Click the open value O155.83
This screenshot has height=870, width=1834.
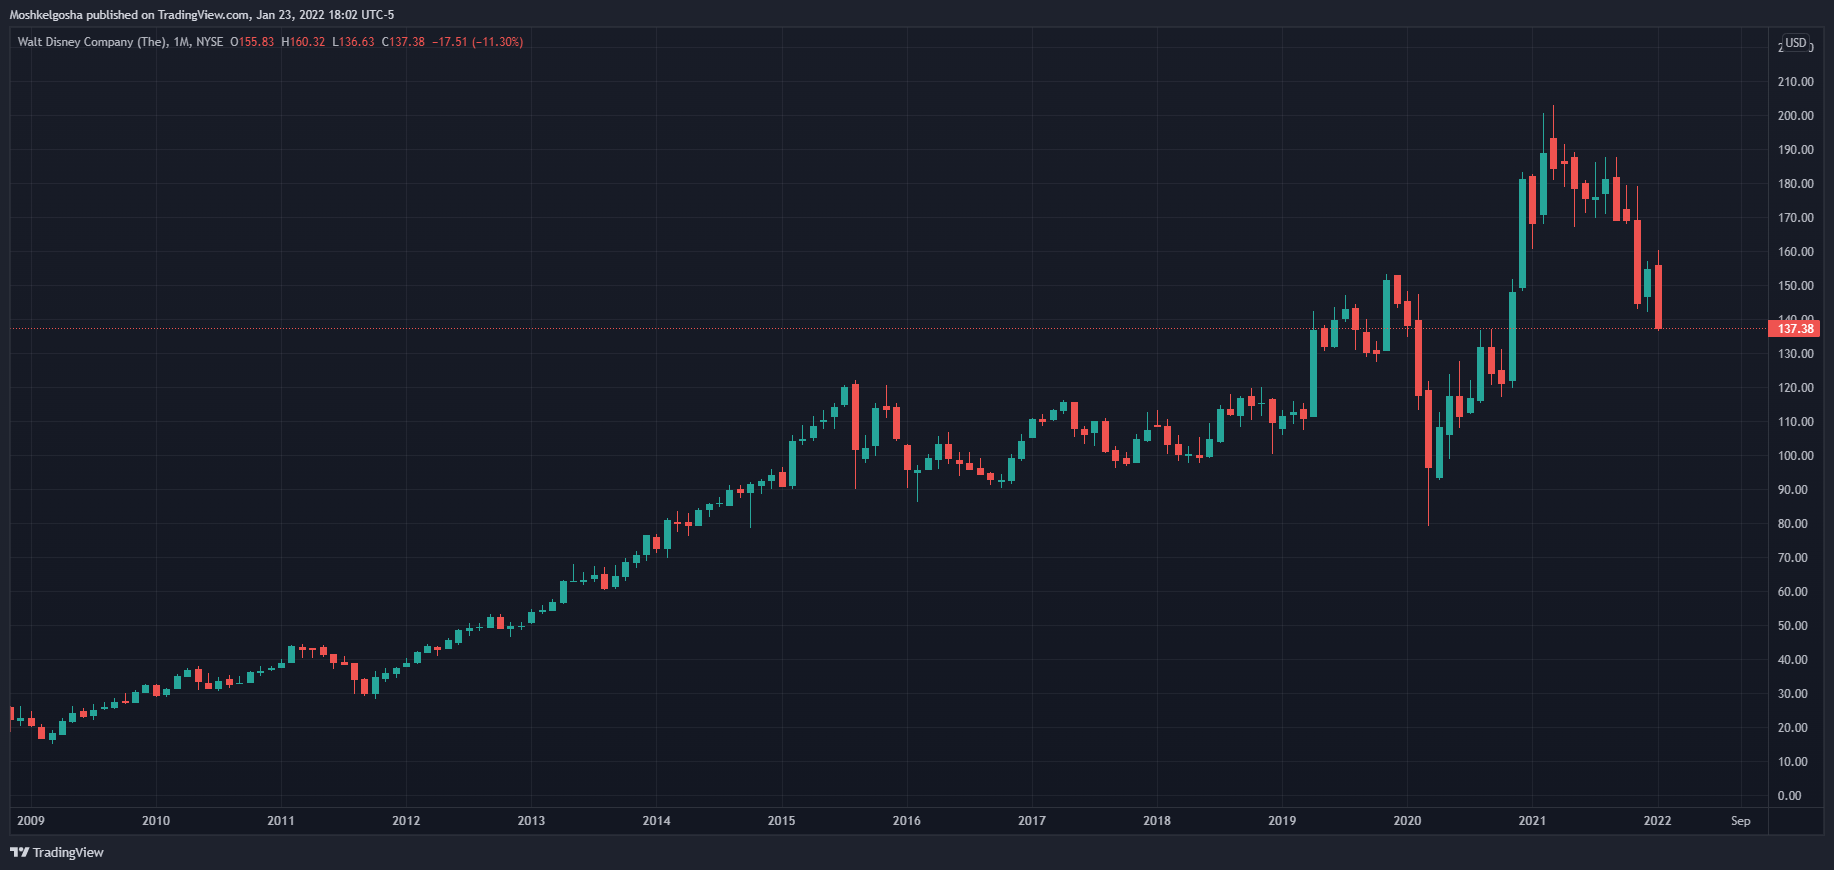[x=252, y=42]
